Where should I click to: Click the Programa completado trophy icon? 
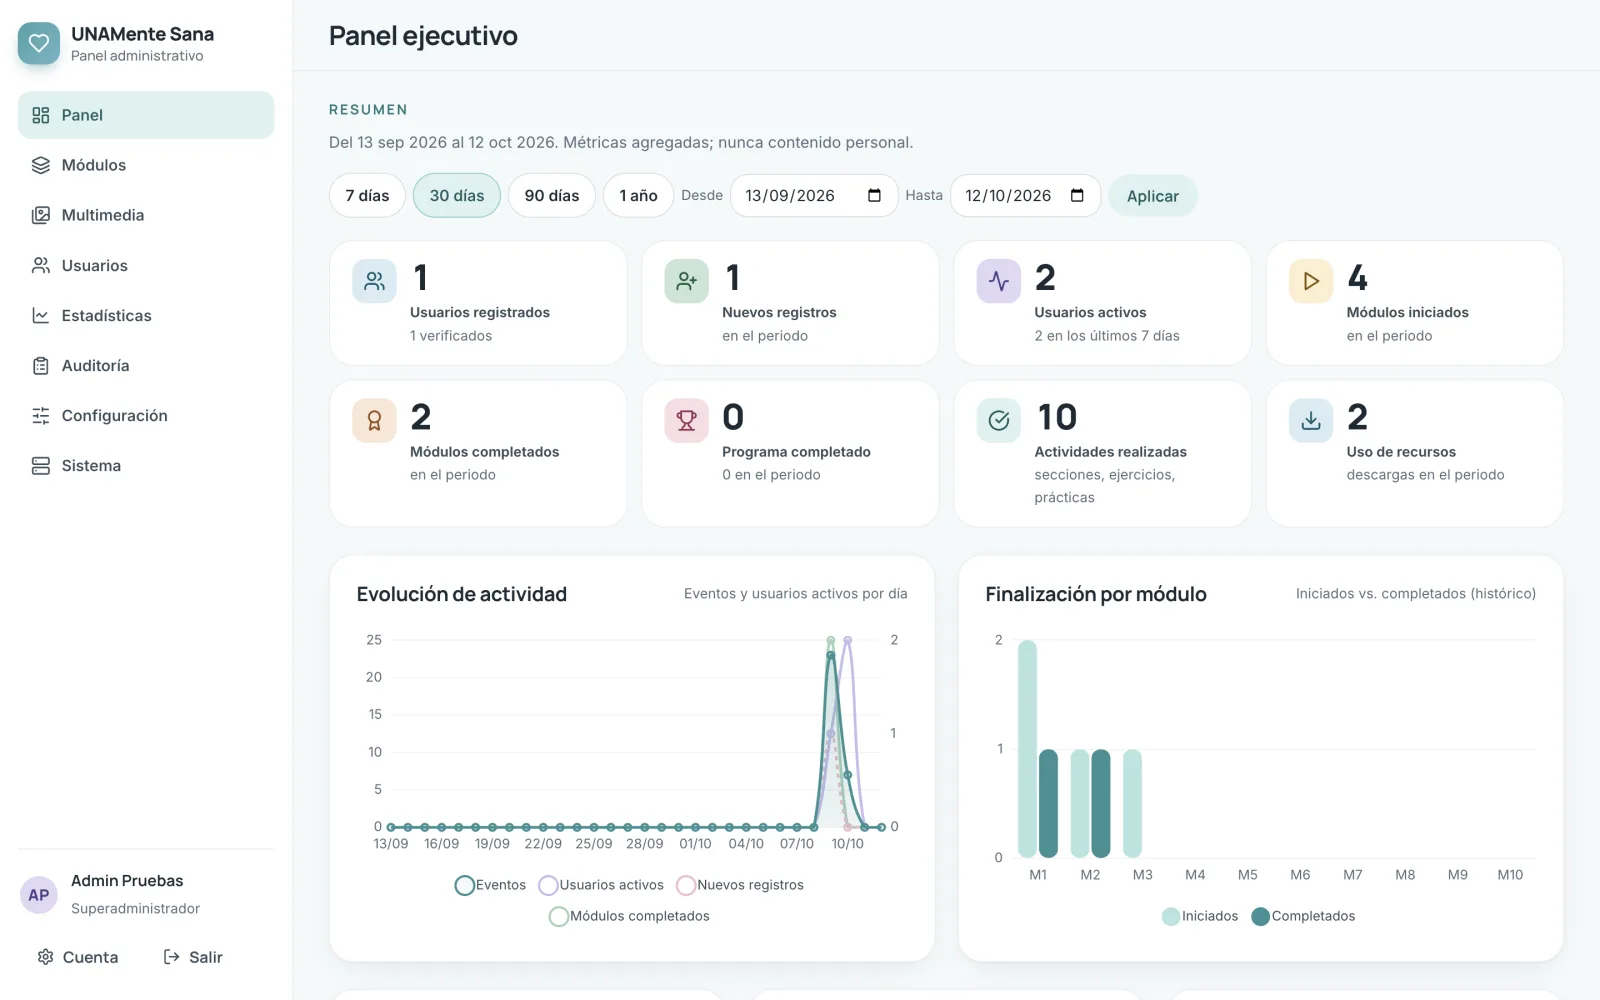click(x=686, y=420)
